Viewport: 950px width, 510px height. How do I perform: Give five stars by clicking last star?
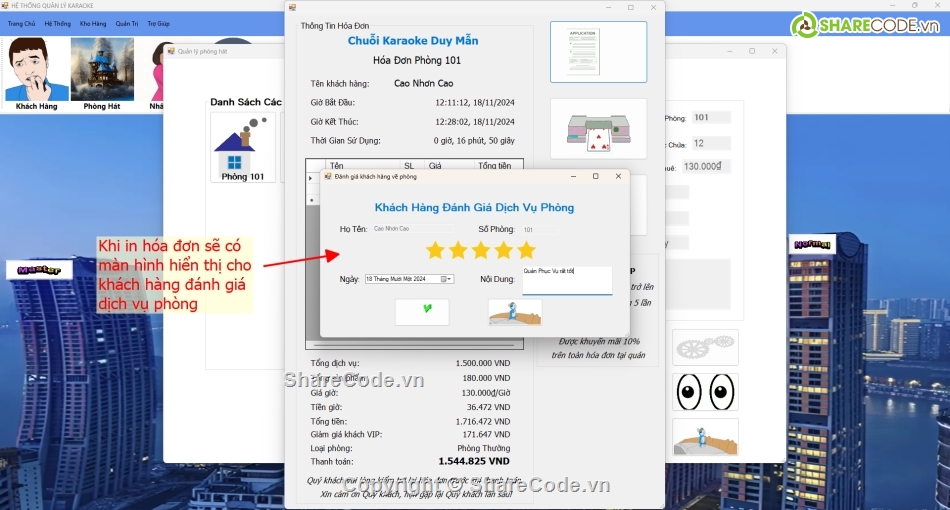click(x=526, y=250)
